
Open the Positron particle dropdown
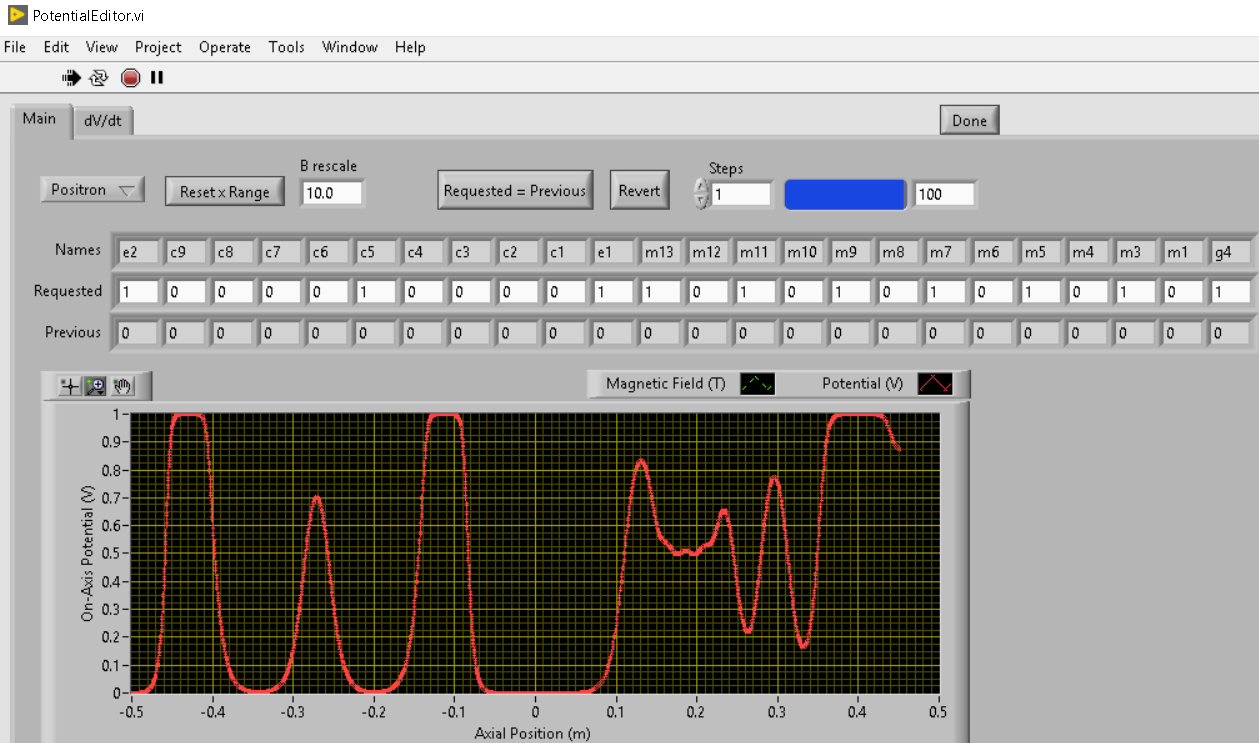tap(92, 190)
